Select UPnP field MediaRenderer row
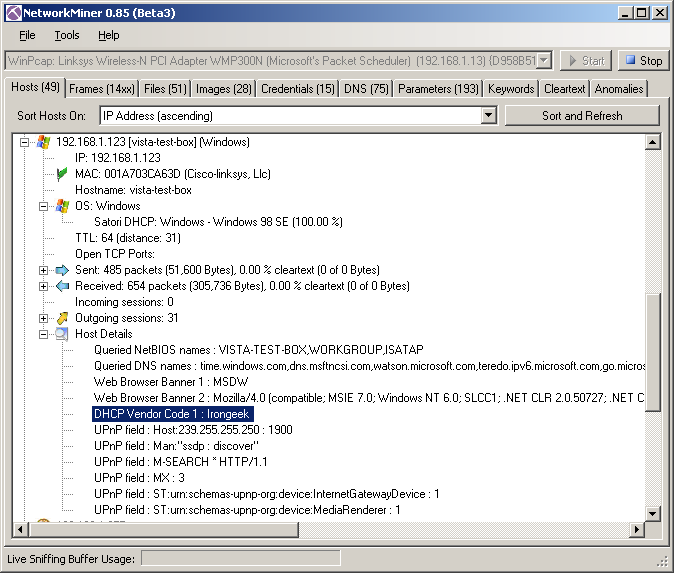 [247, 510]
